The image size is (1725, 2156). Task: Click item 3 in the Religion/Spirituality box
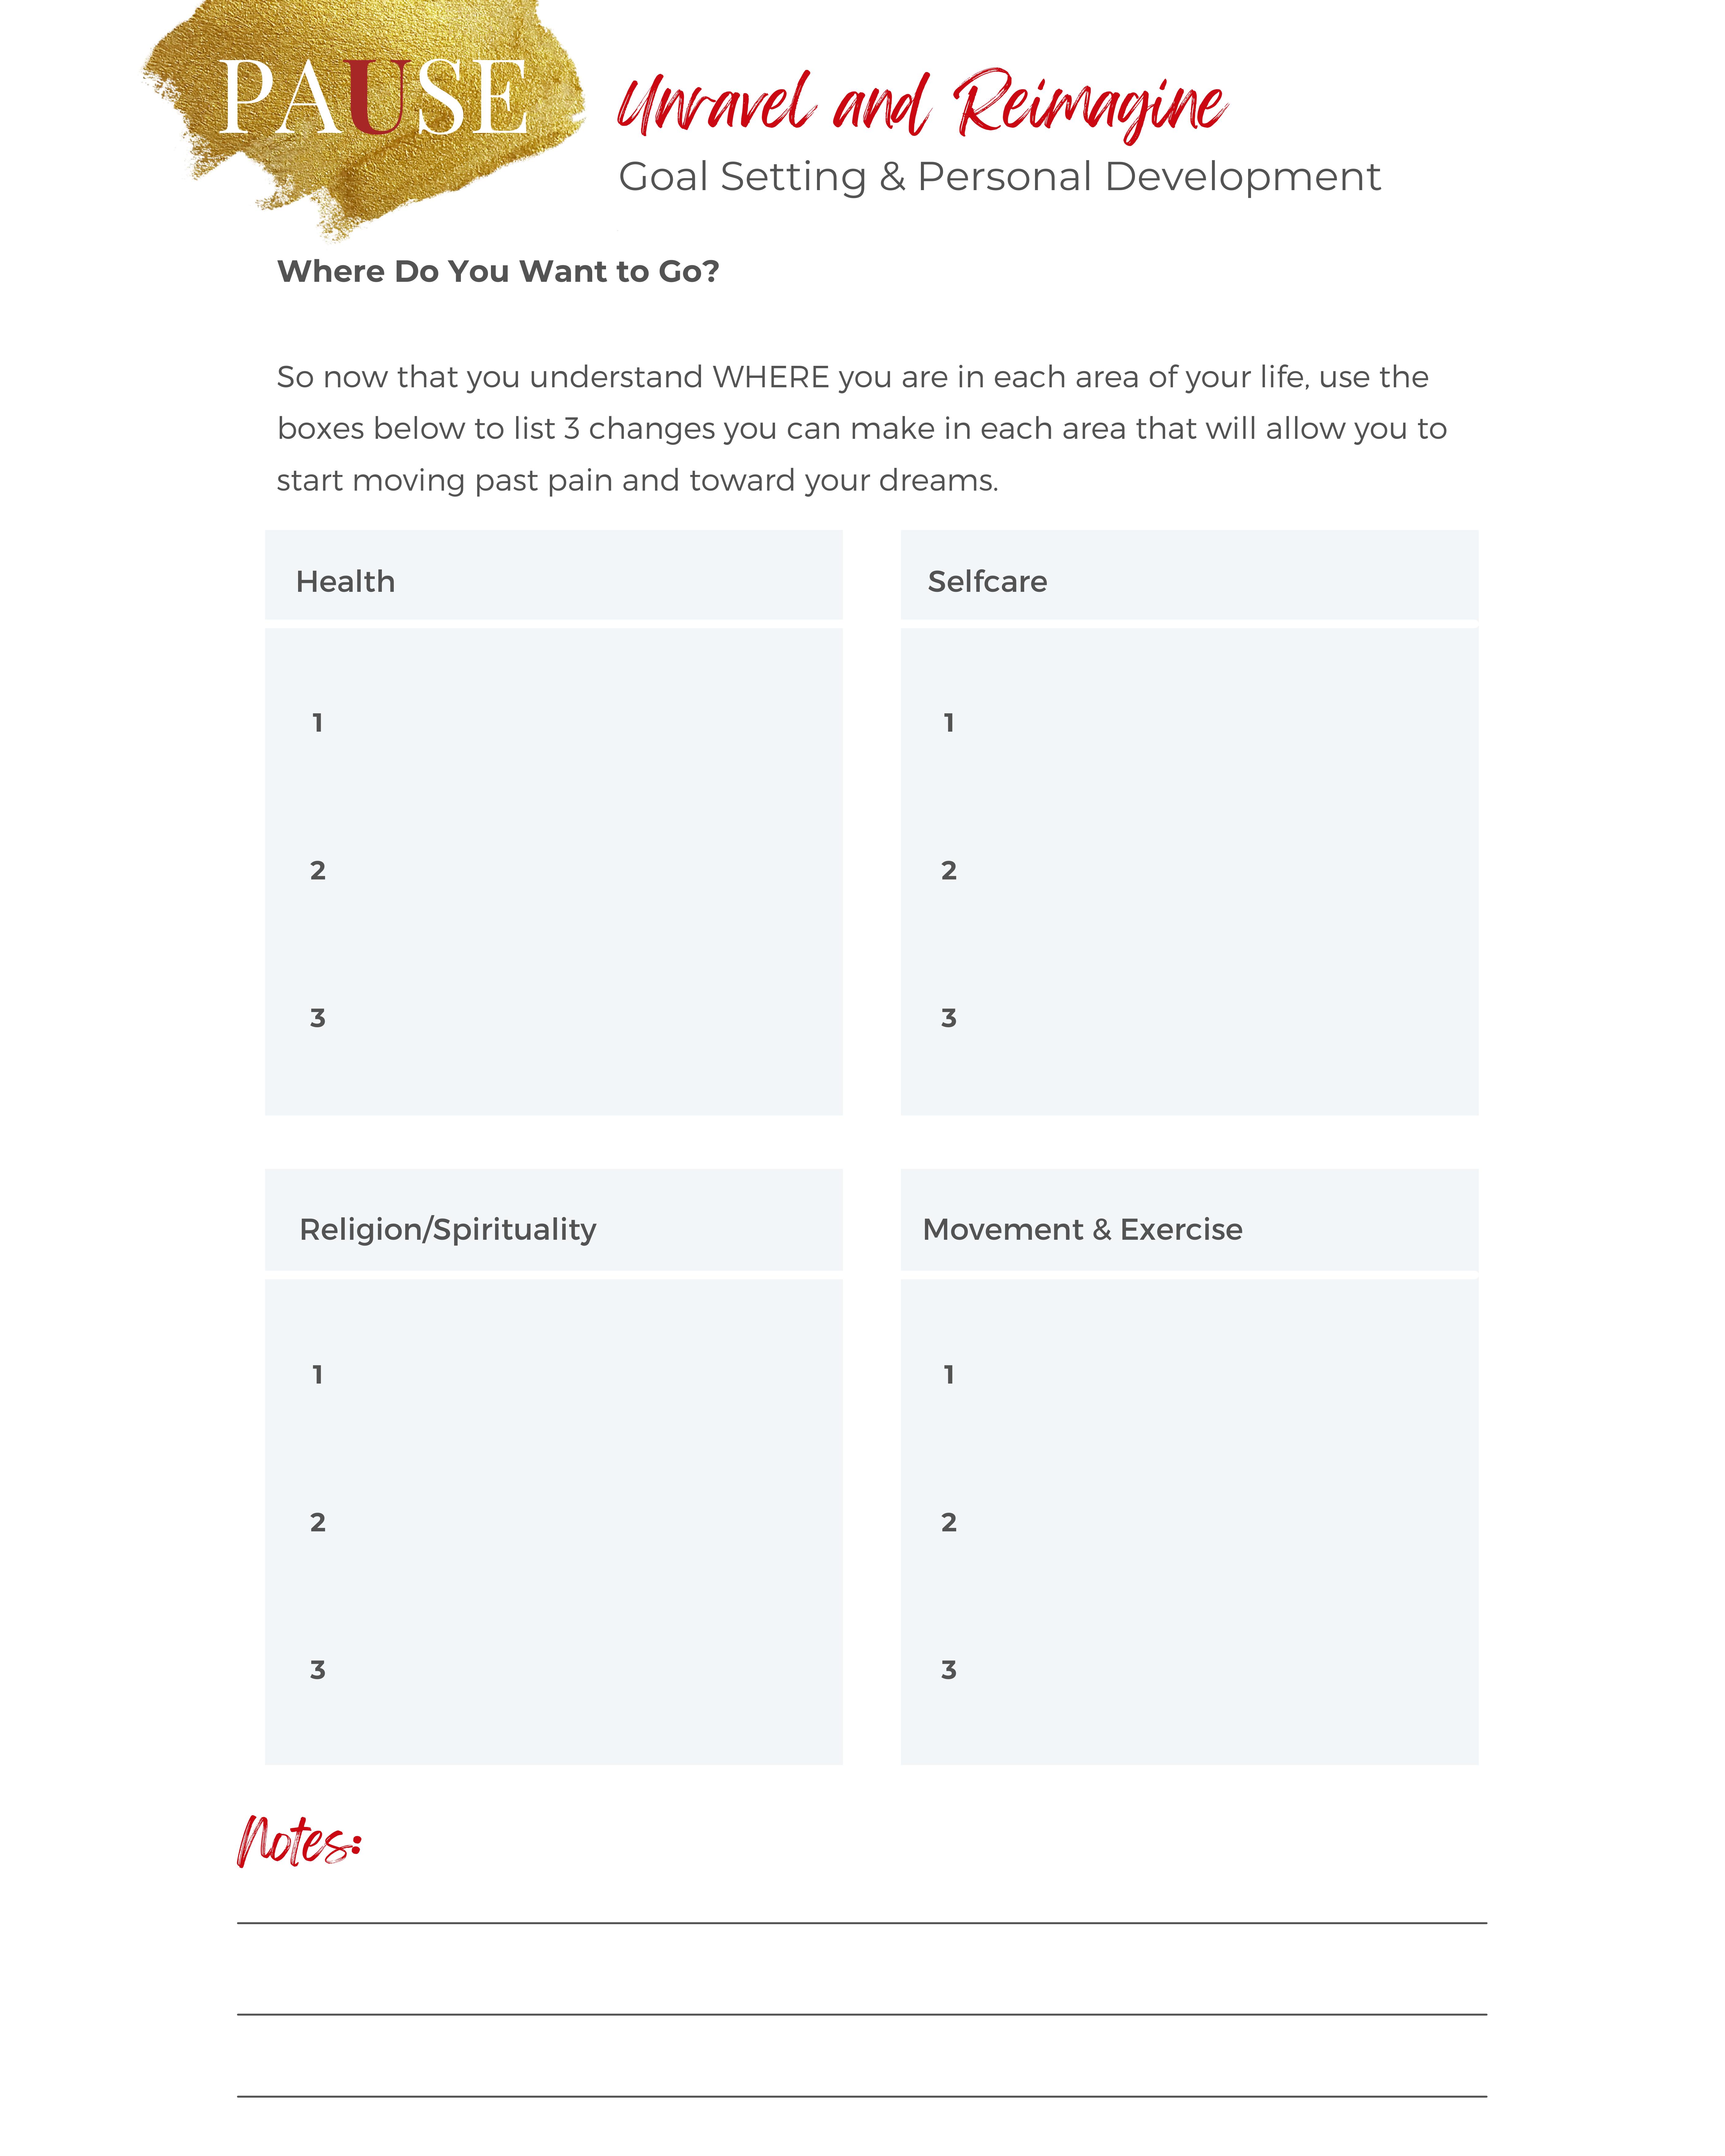point(317,1670)
